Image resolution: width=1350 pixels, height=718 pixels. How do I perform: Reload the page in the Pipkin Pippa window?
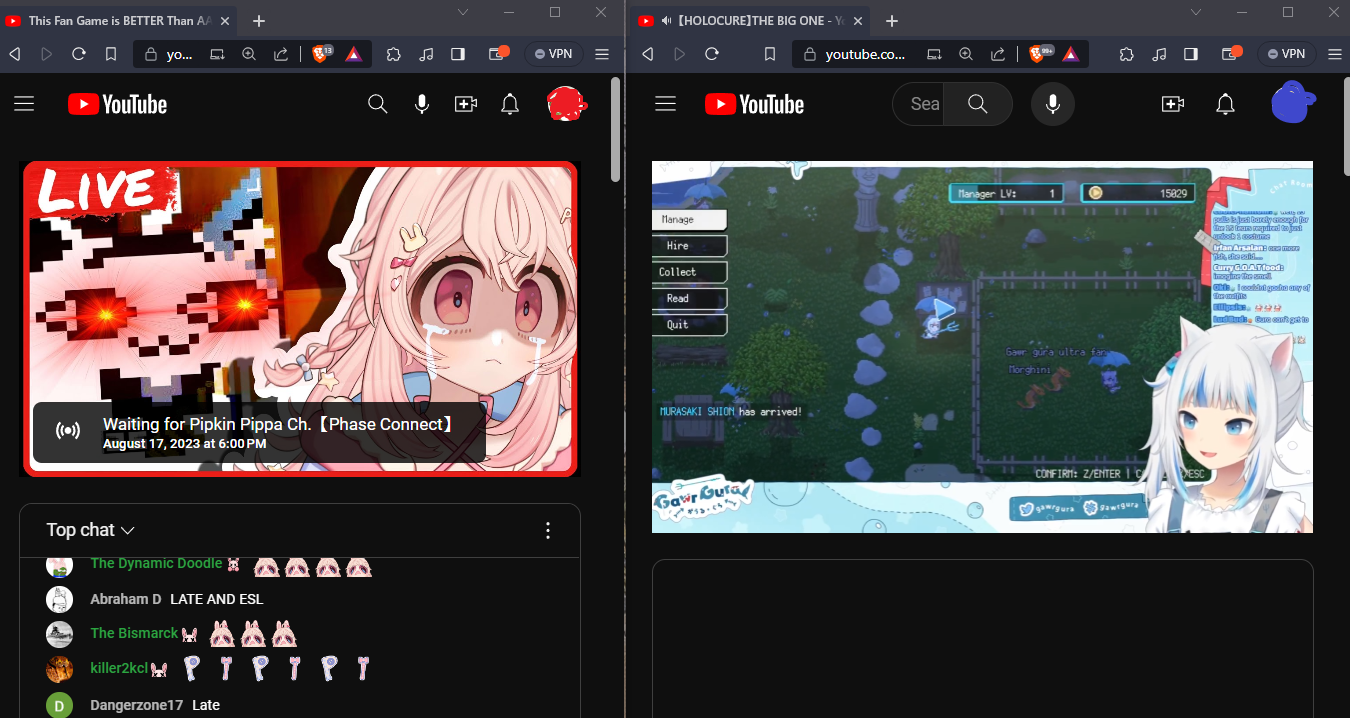78,54
